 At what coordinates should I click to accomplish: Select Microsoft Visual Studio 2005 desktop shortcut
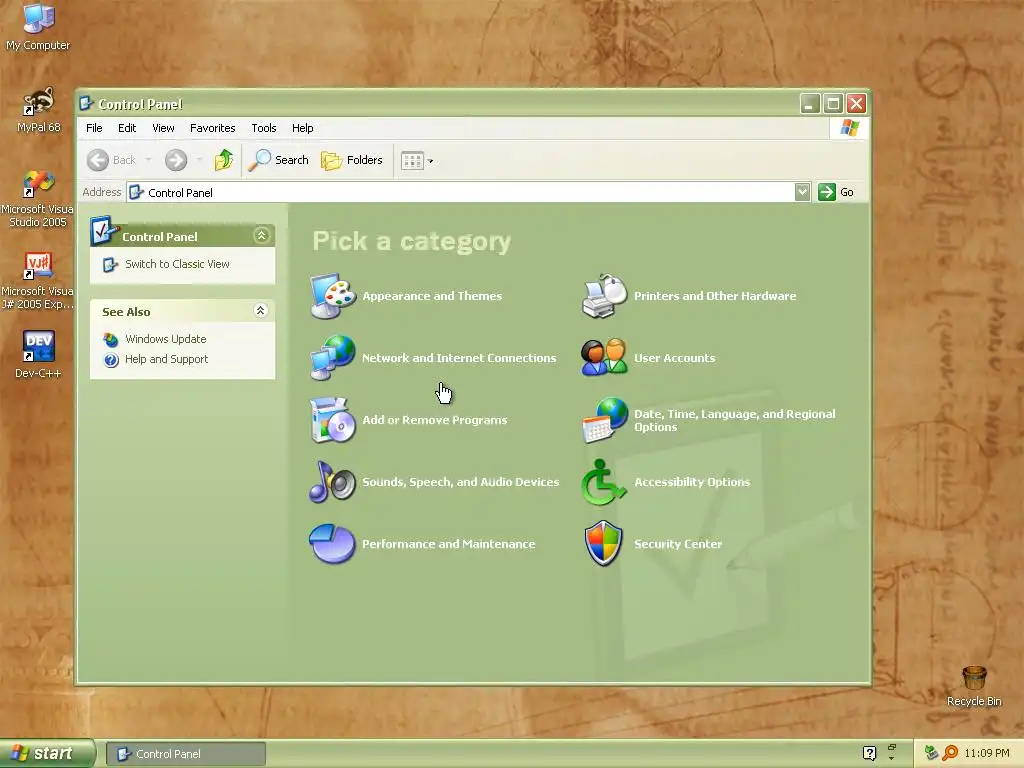point(37,199)
